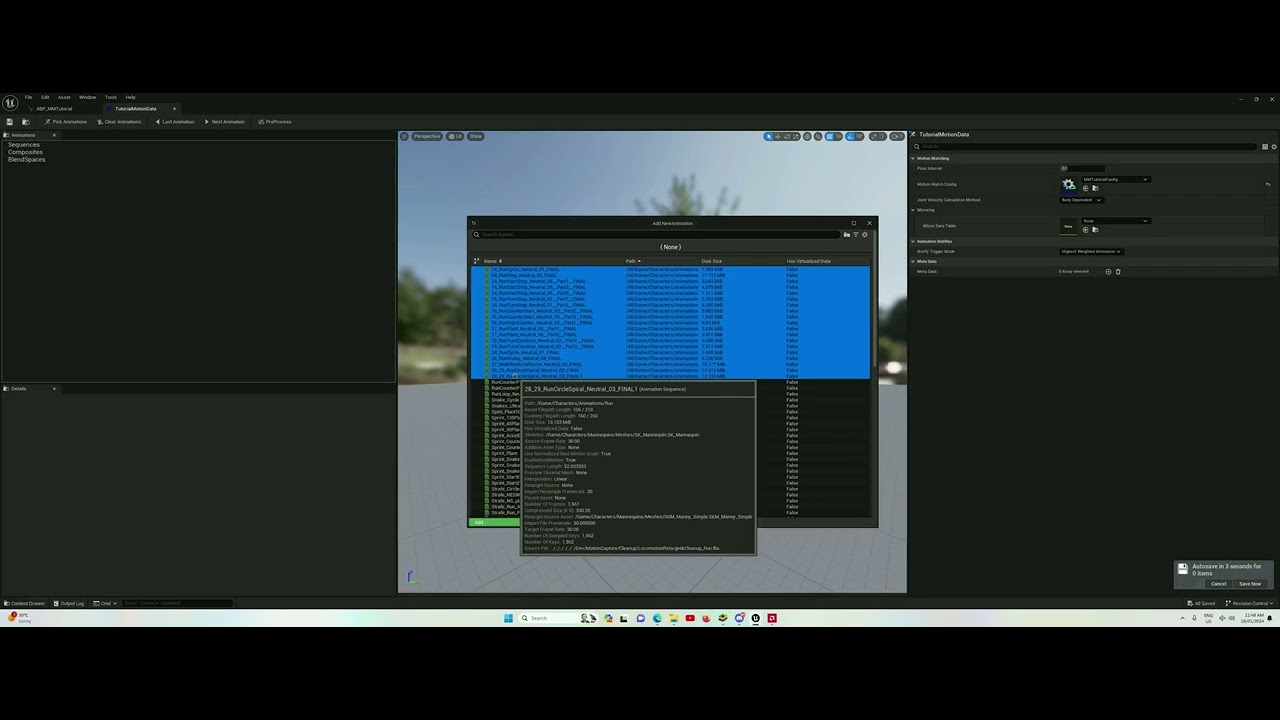This screenshot has width=1280, height=720.
Task: Click Clear Animations in the toolbar
Action: 118,122
